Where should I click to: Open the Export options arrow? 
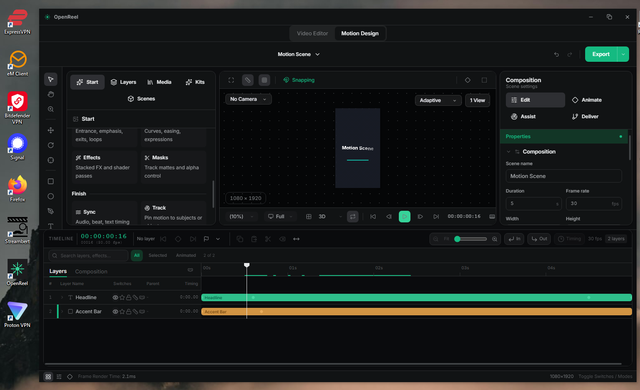click(x=623, y=54)
